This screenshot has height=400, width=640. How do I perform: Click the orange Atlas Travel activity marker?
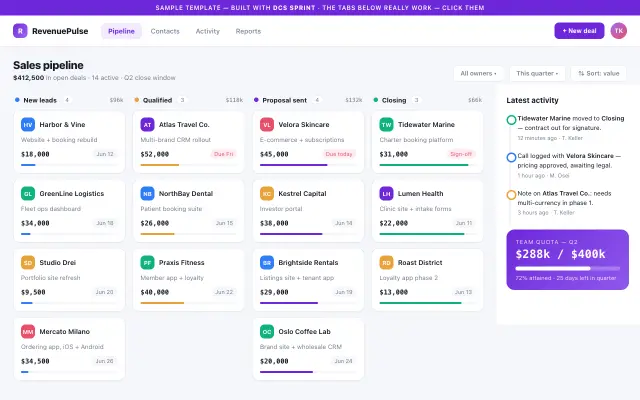tap(511, 195)
